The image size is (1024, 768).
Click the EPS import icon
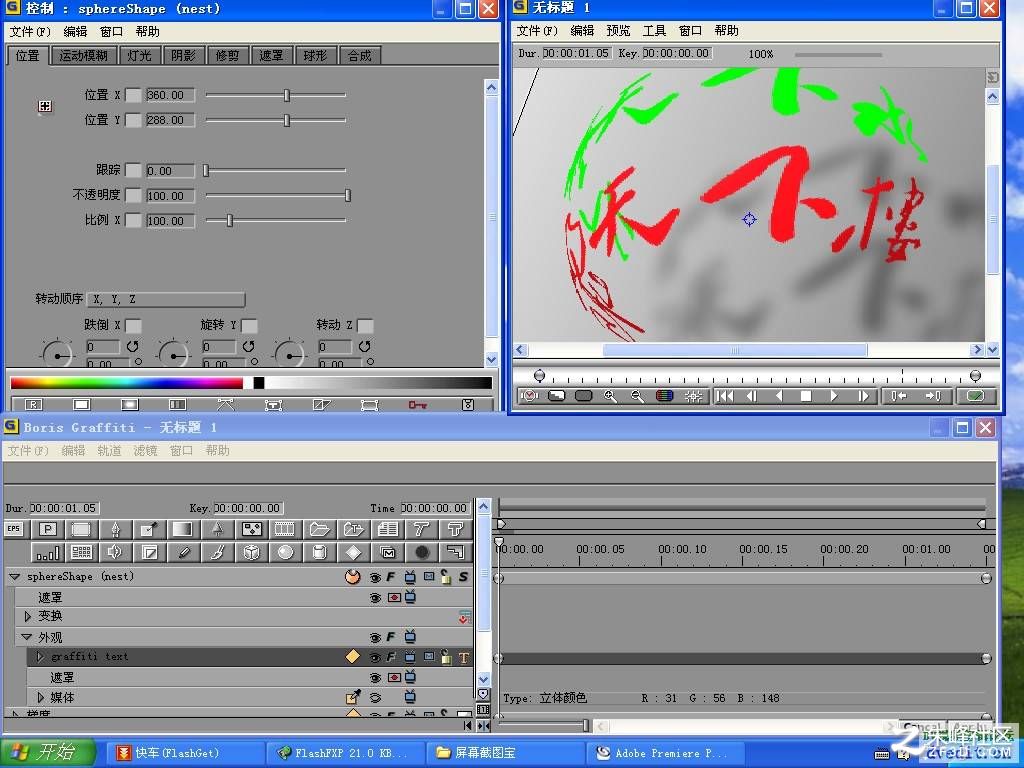pyautogui.click(x=14, y=529)
